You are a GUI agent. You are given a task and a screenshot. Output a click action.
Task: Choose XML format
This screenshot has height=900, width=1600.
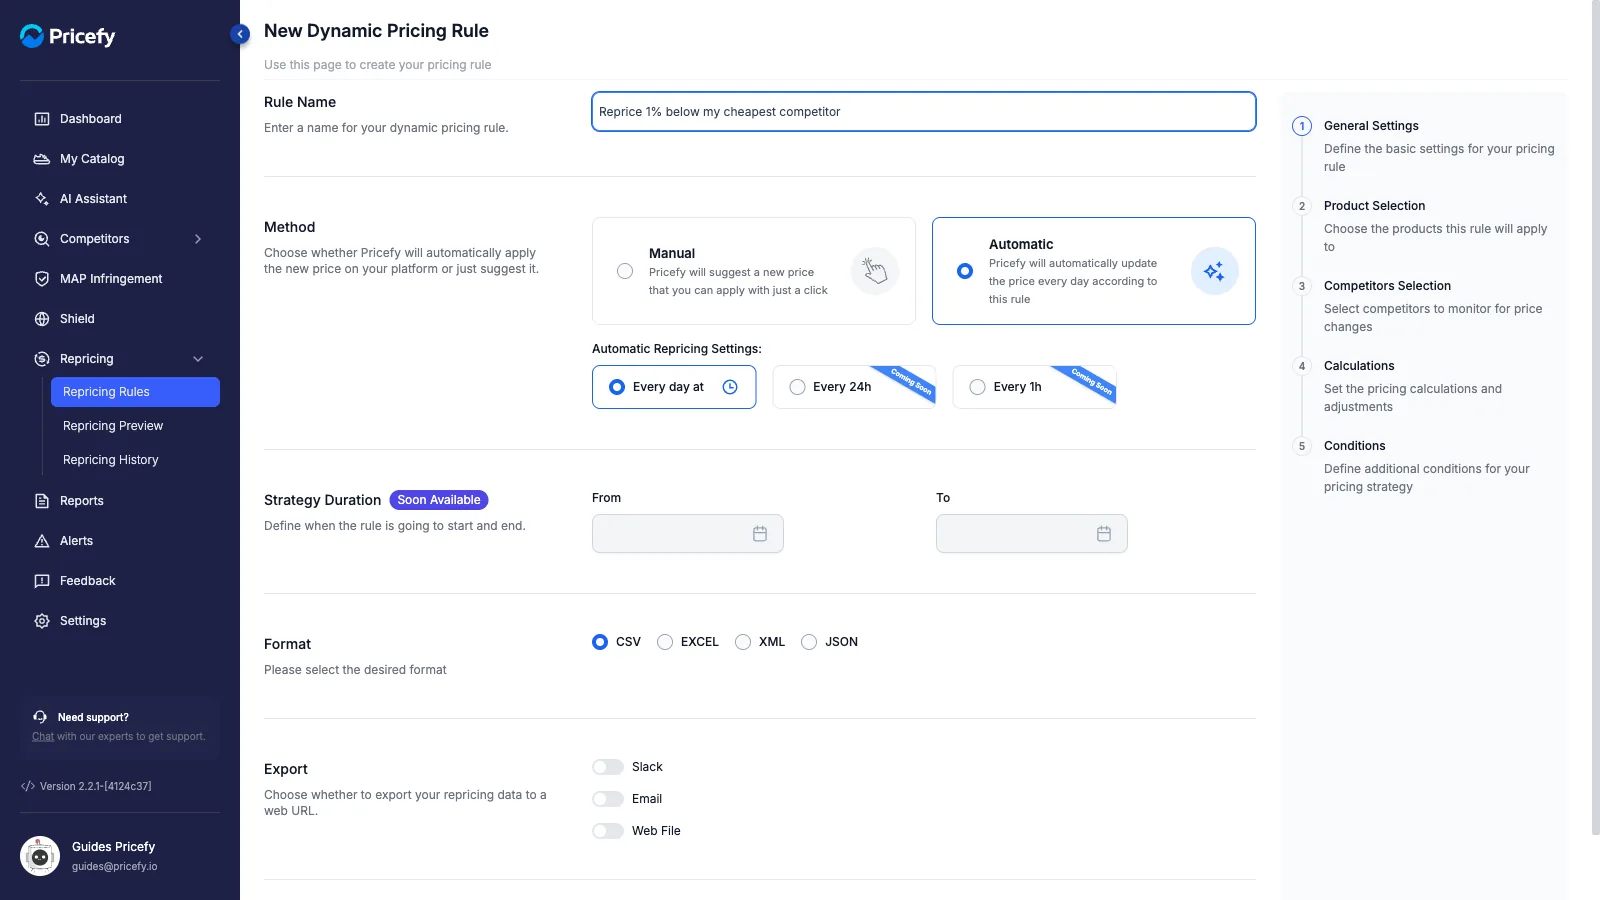point(743,642)
